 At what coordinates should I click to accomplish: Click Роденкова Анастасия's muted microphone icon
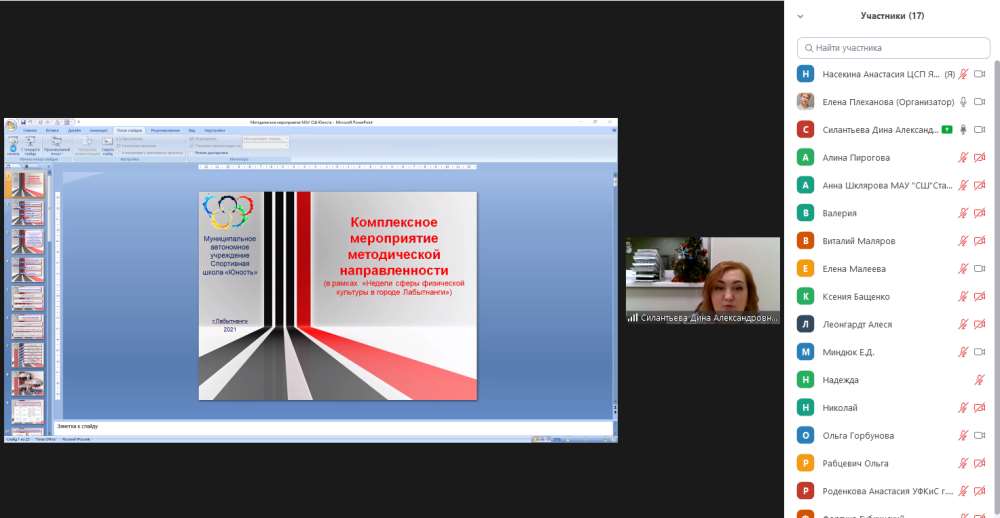964,491
